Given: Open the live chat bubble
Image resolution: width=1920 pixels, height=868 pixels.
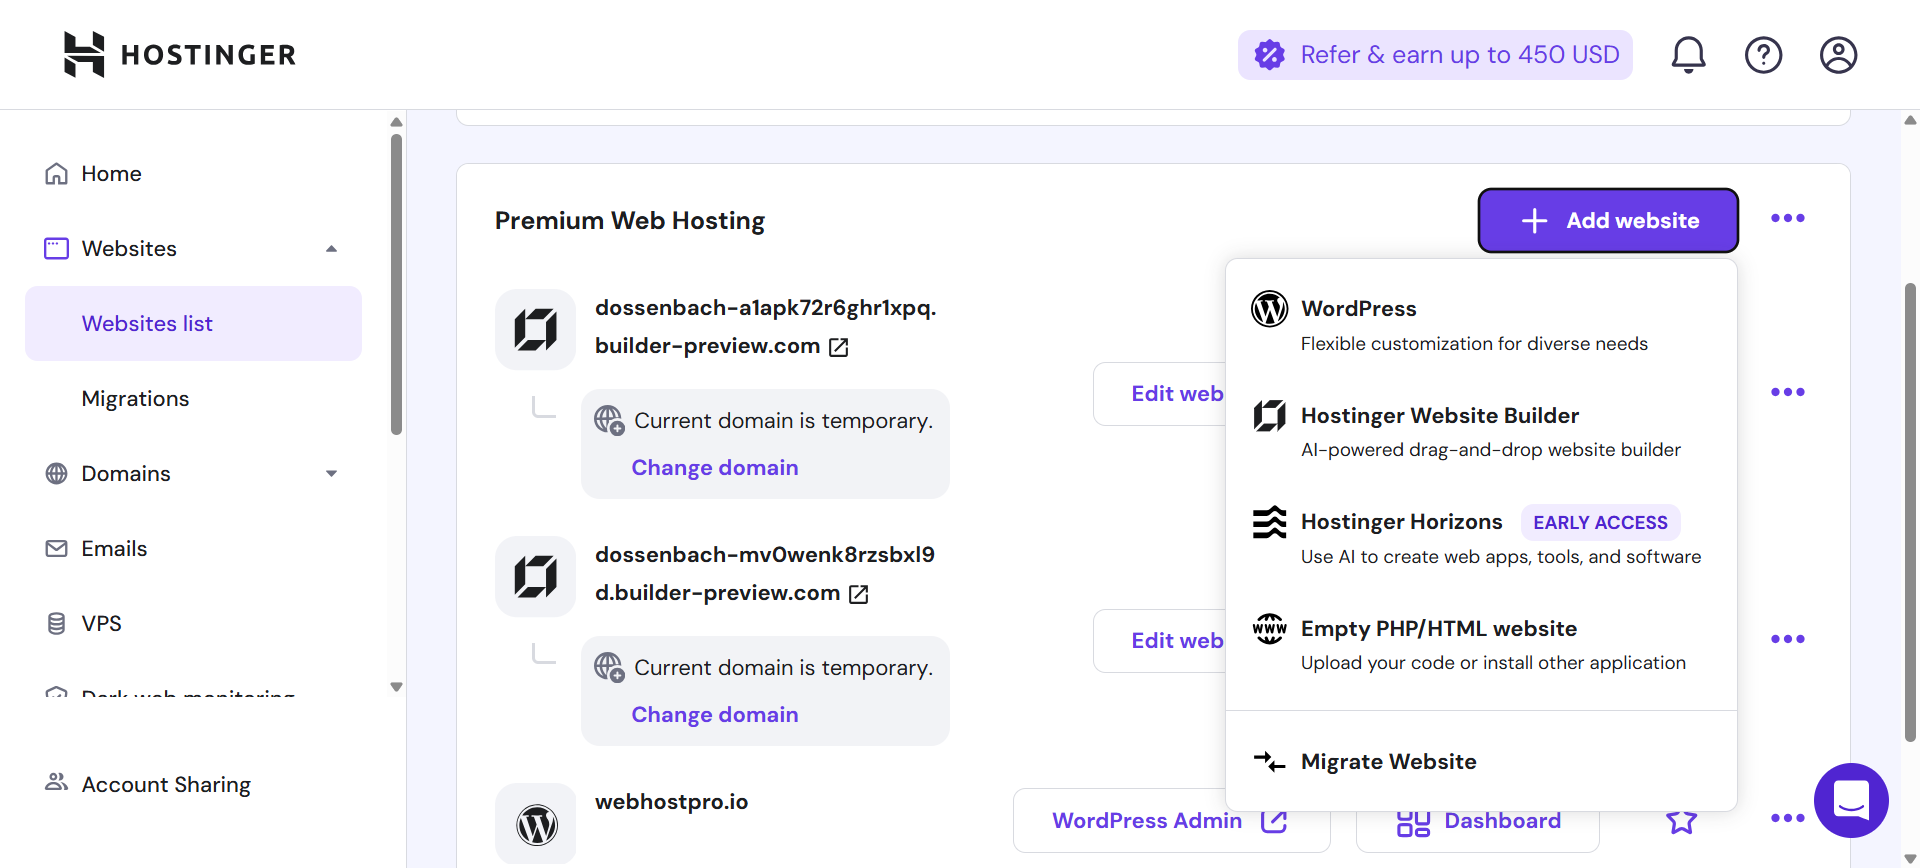Looking at the screenshot, I should [x=1851, y=801].
